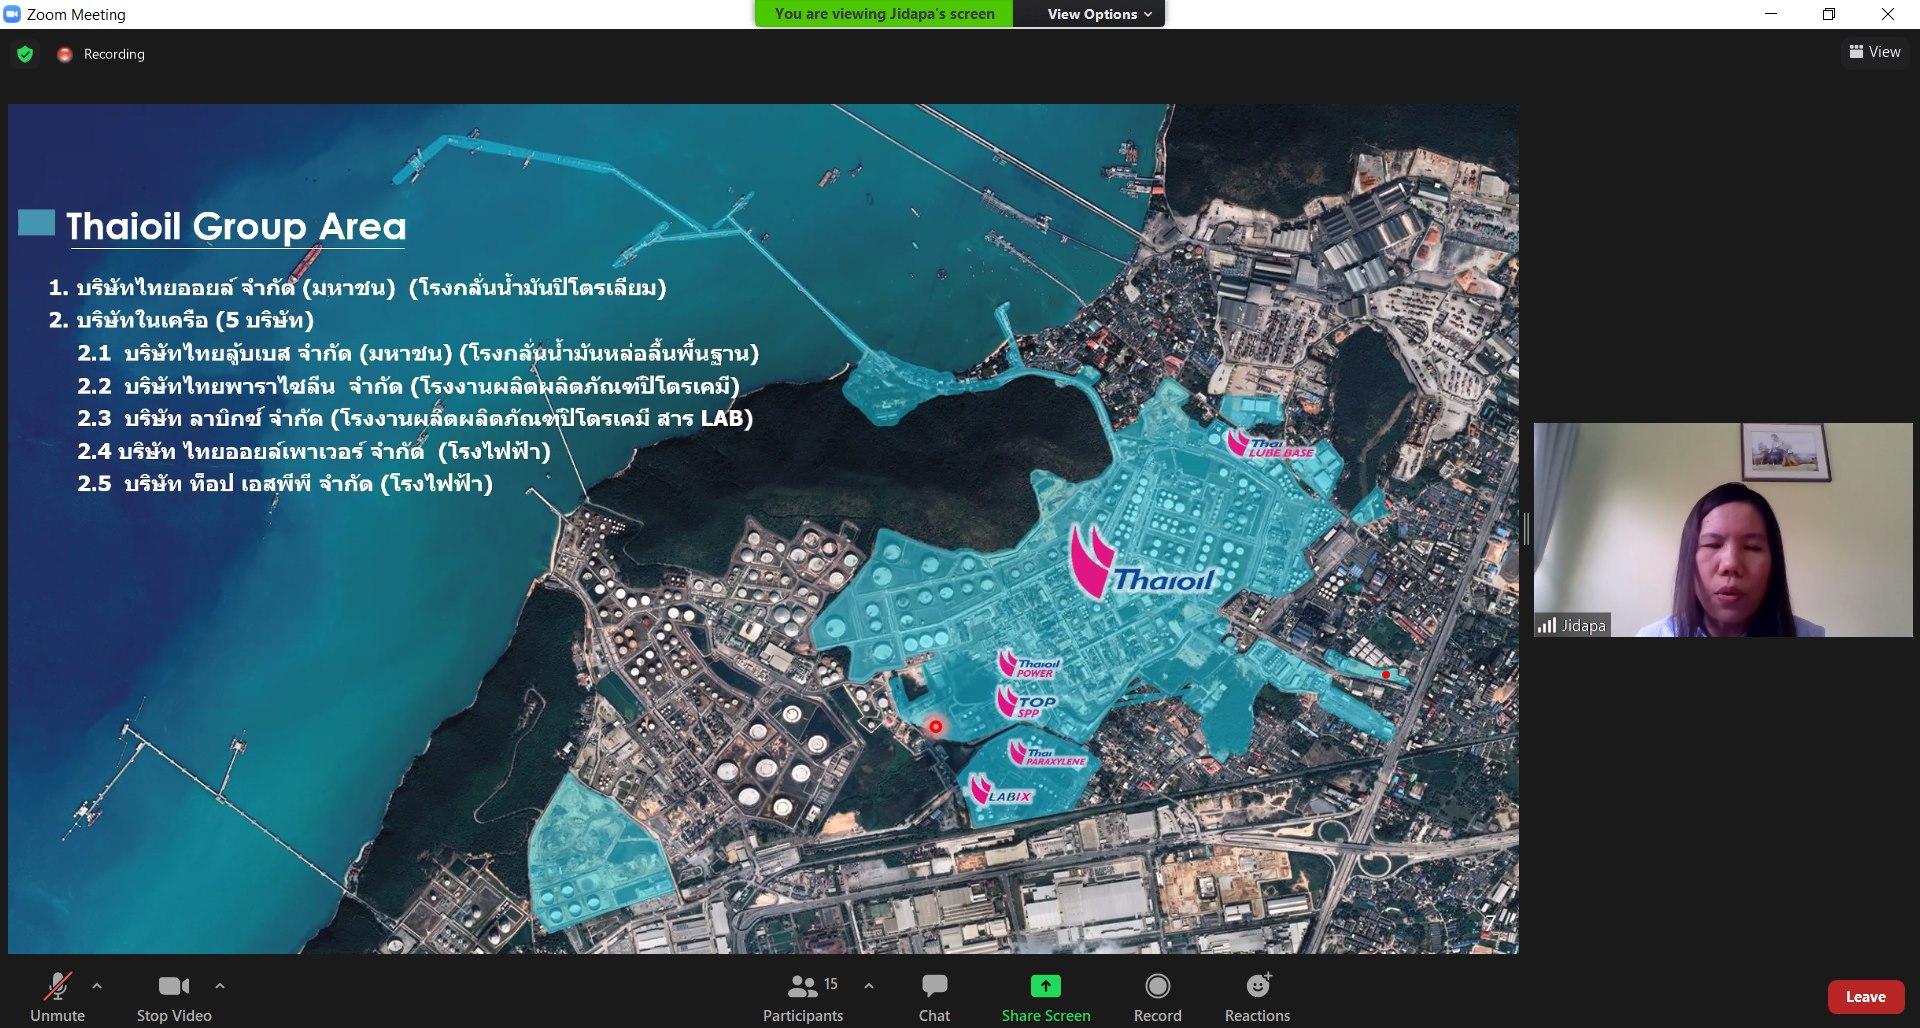Viewport: 1920px width, 1028px height.
Task: Leave the meeting
Action: (x=1866, y=997)
